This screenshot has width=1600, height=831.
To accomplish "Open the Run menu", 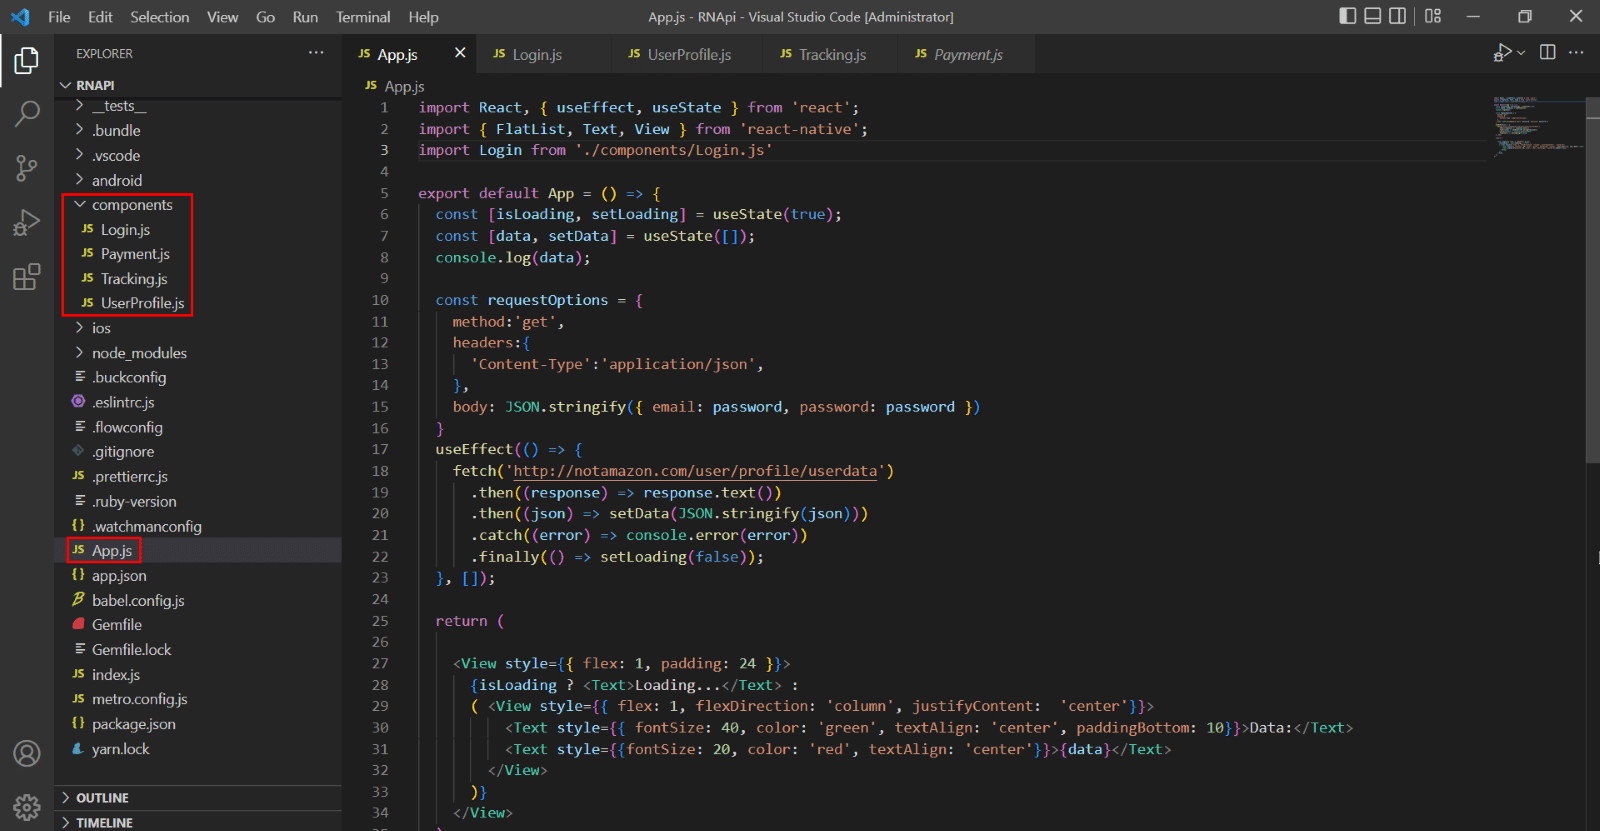I will tap(305, 17).
